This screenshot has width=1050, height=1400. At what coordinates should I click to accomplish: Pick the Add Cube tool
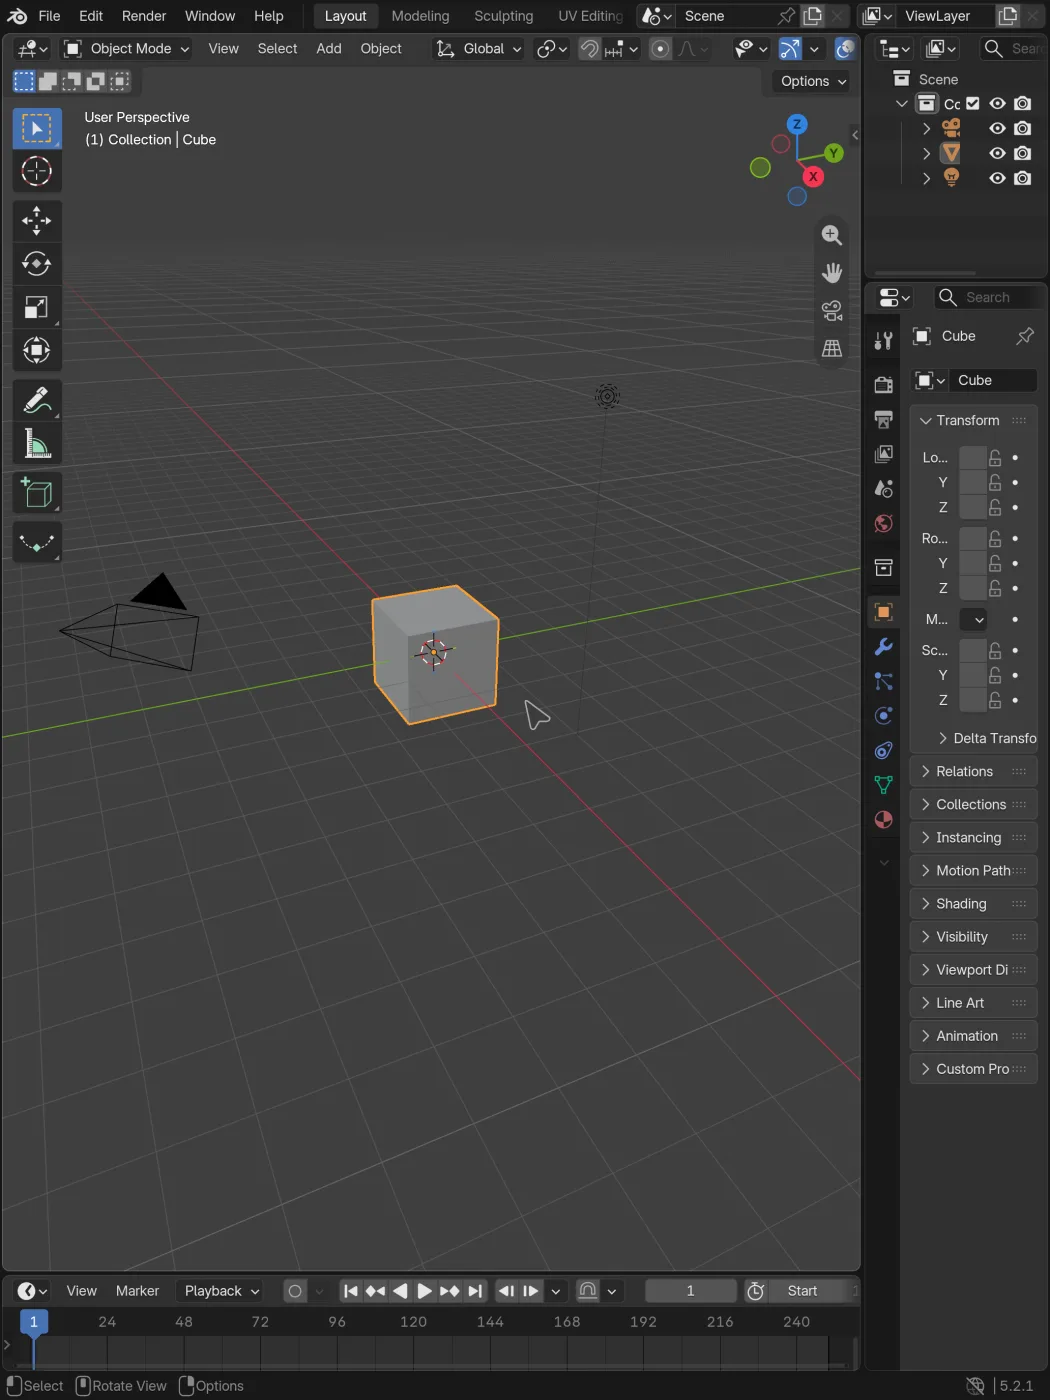pos(37,493)
